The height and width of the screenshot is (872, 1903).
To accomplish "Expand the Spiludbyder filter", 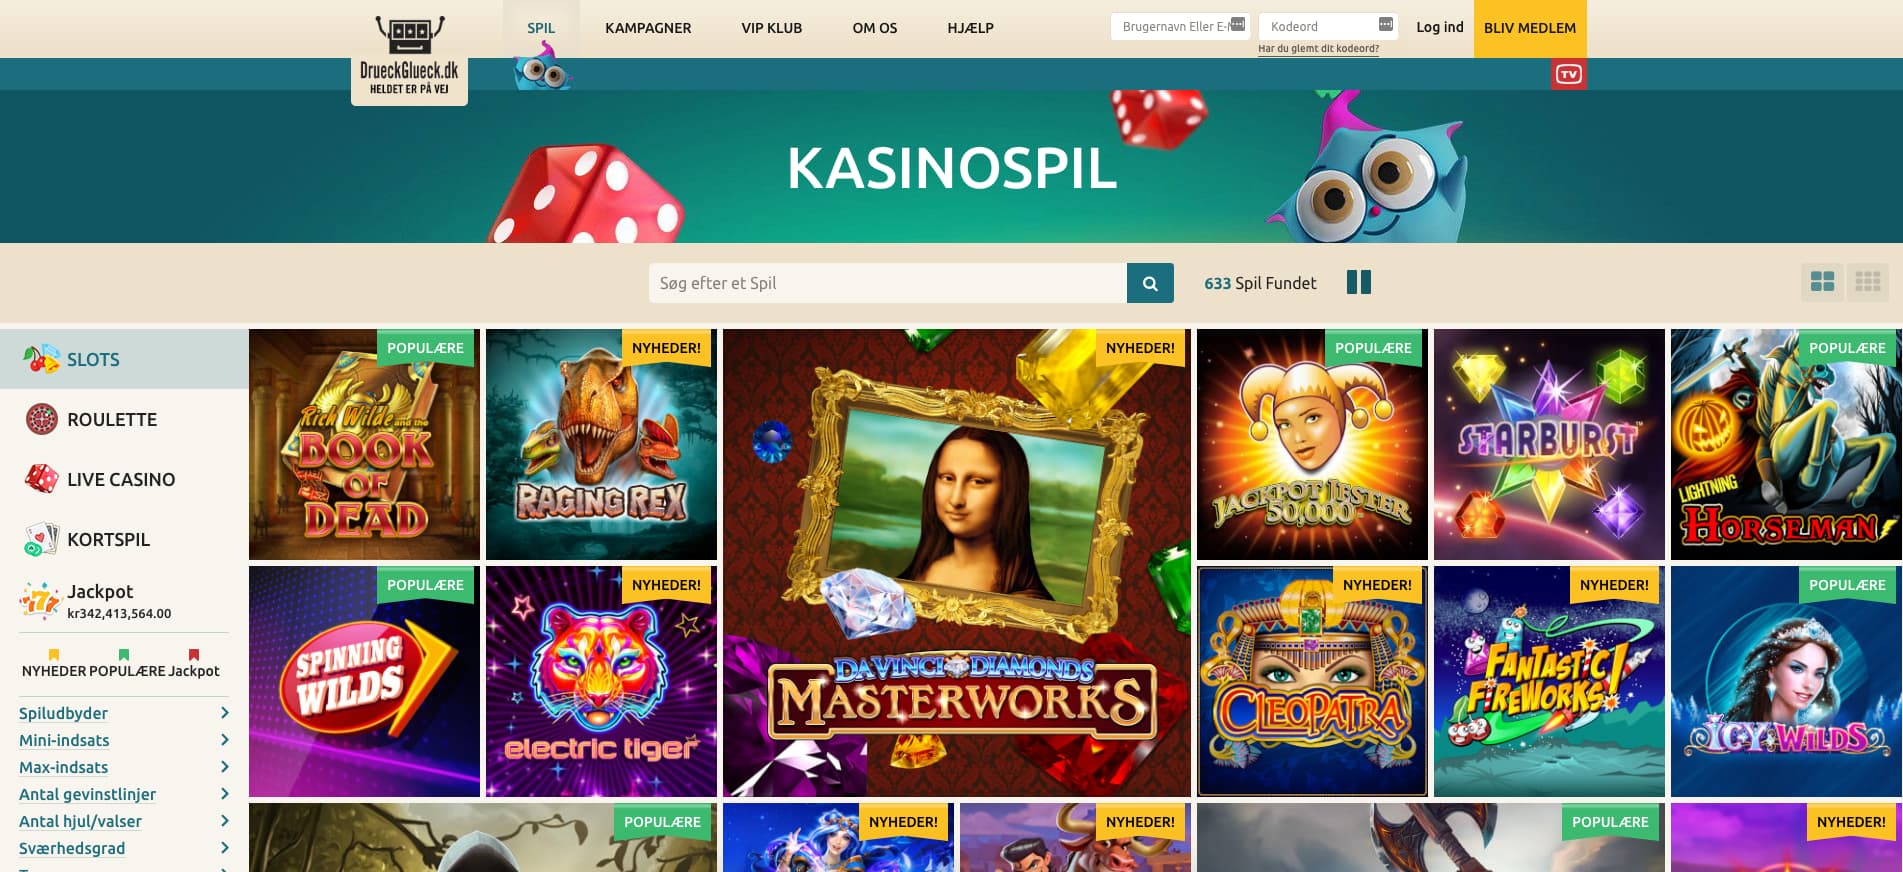I will (124, 713).
